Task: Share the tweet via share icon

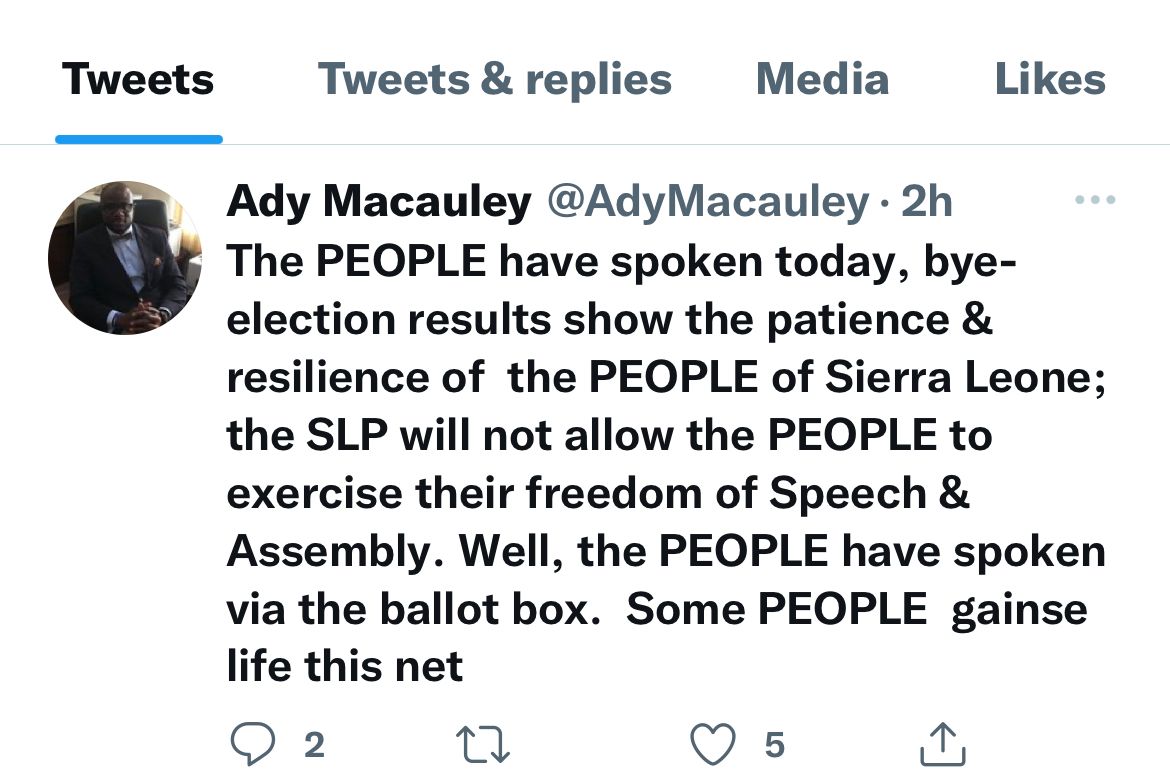Action: point(941,744)
